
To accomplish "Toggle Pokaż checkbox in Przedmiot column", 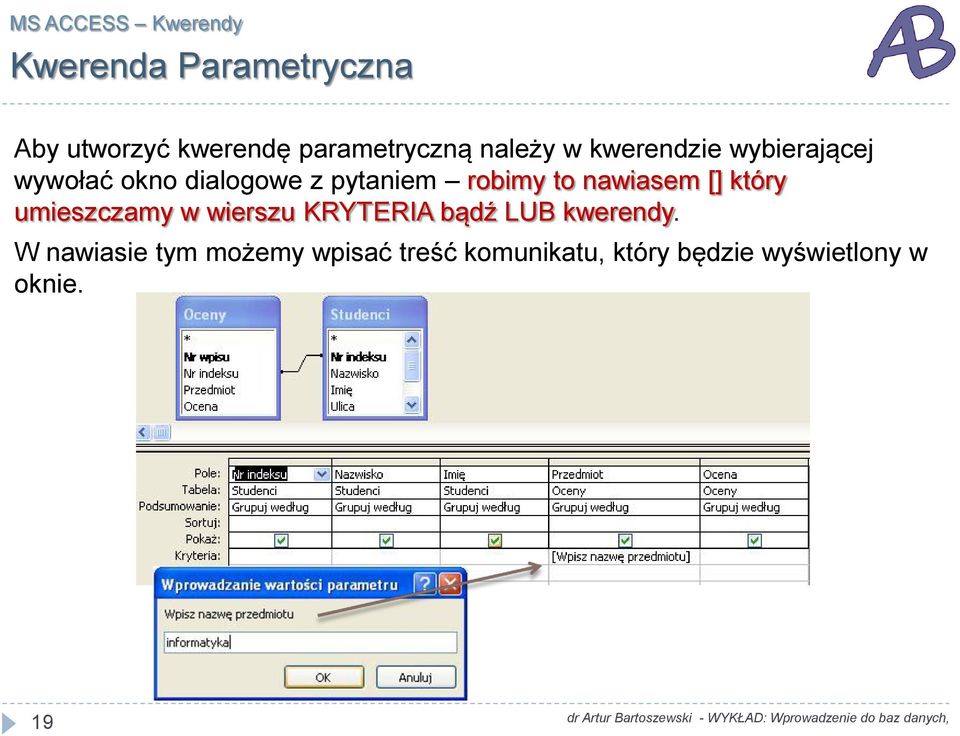I will point(624,540).
